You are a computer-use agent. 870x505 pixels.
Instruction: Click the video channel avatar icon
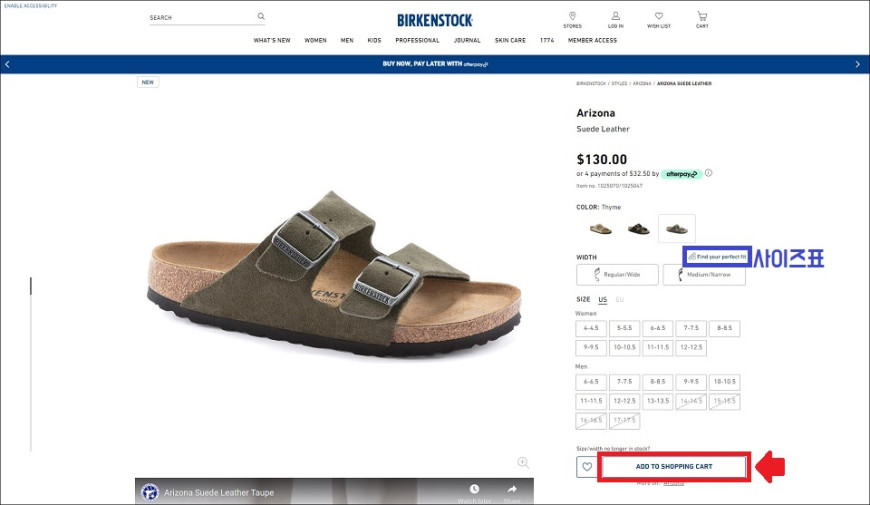150,492
